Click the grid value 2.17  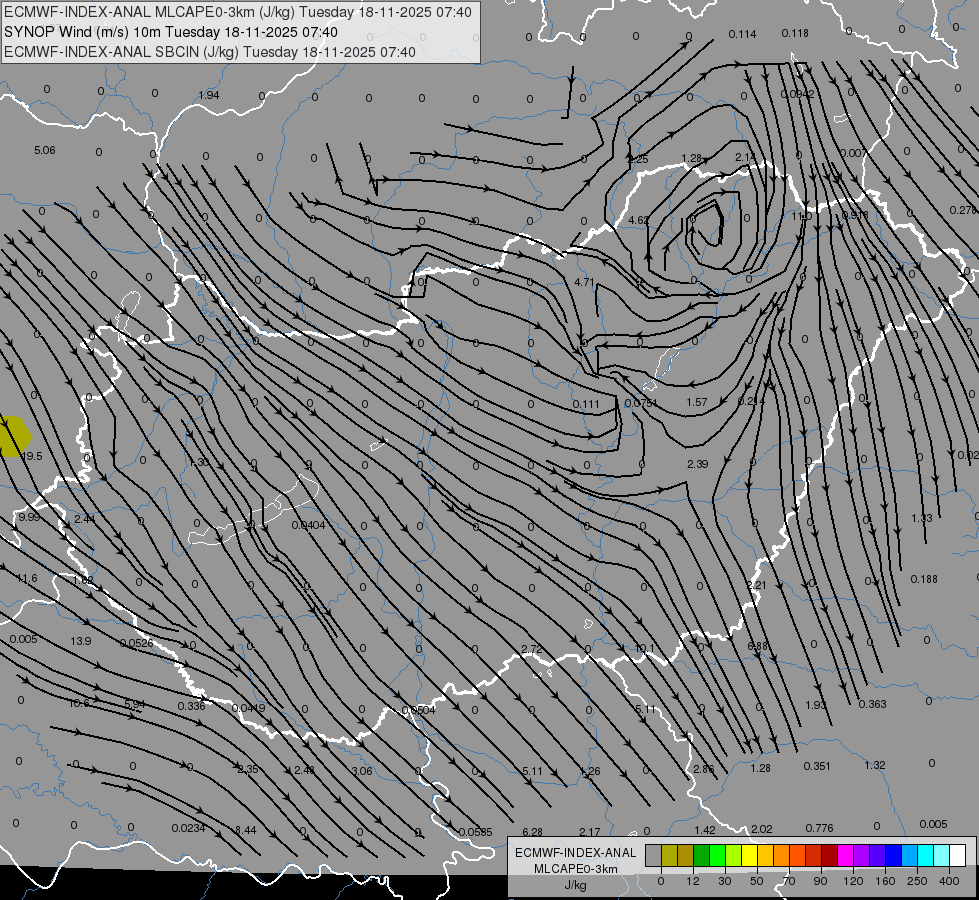[x=589, y=832]
